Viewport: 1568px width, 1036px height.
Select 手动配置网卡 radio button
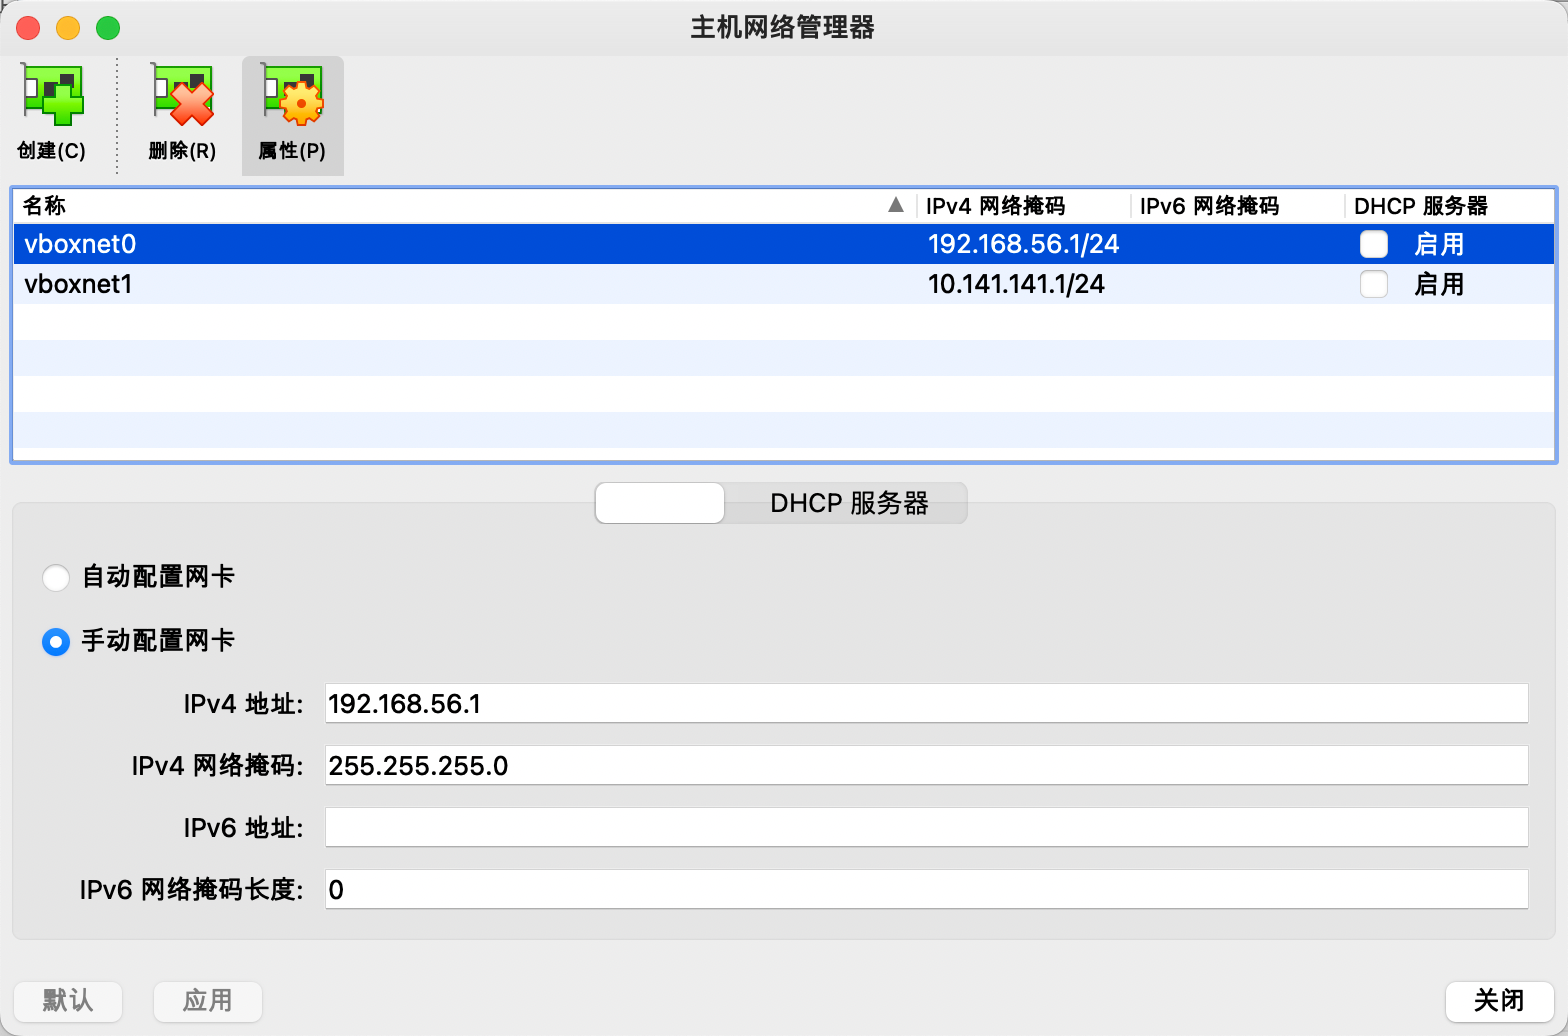click(56, 641)
